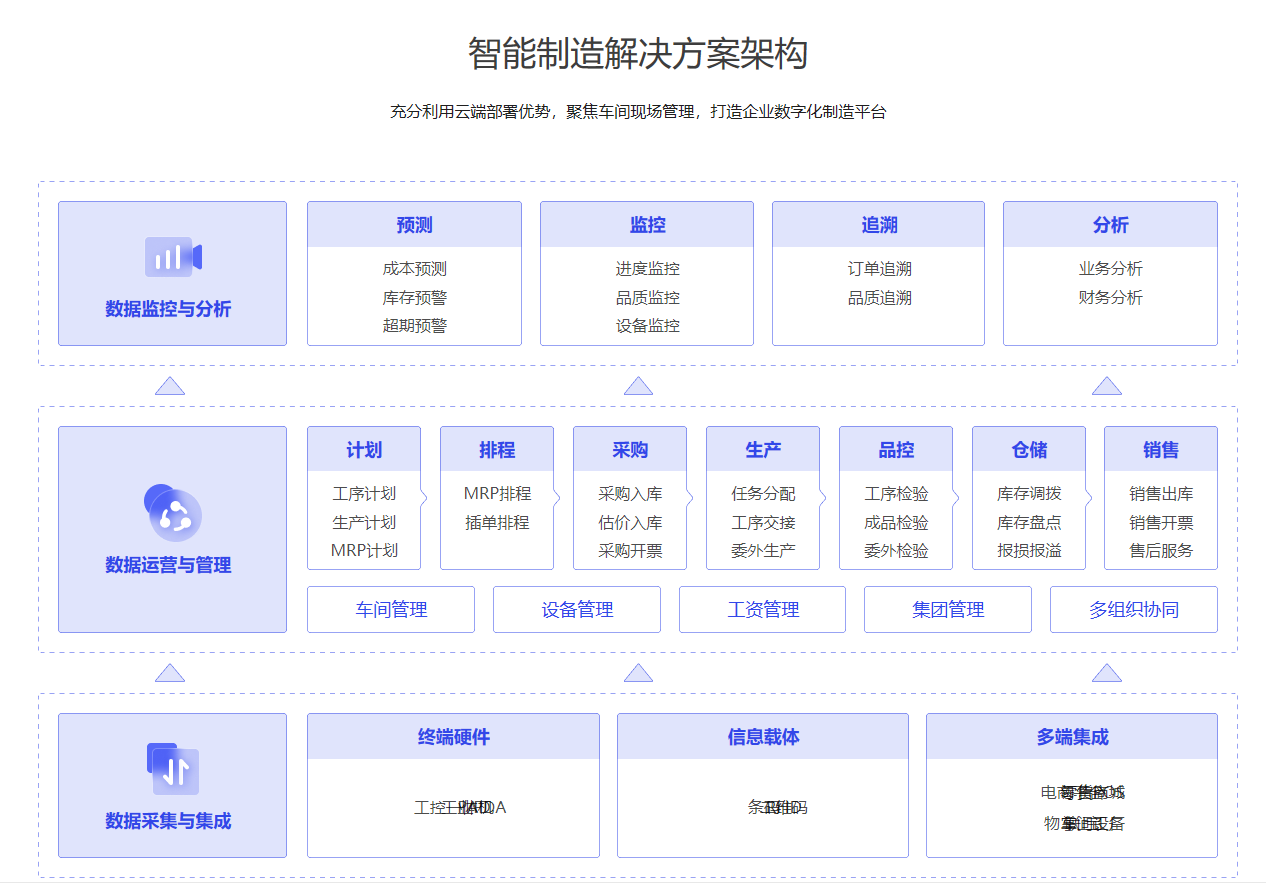
Task: Select the 设备管理 button
Action: tap(577, 609)
